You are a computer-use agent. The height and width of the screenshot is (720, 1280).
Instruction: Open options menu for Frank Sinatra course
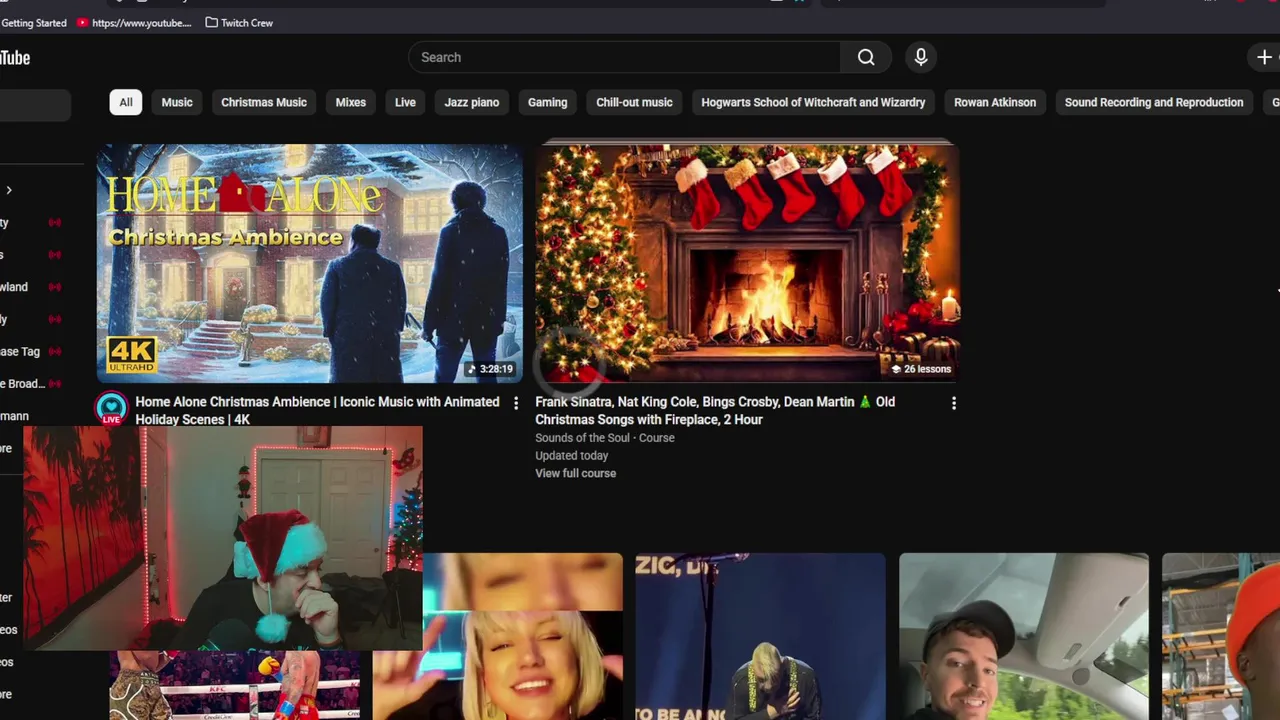coord(953,403)
